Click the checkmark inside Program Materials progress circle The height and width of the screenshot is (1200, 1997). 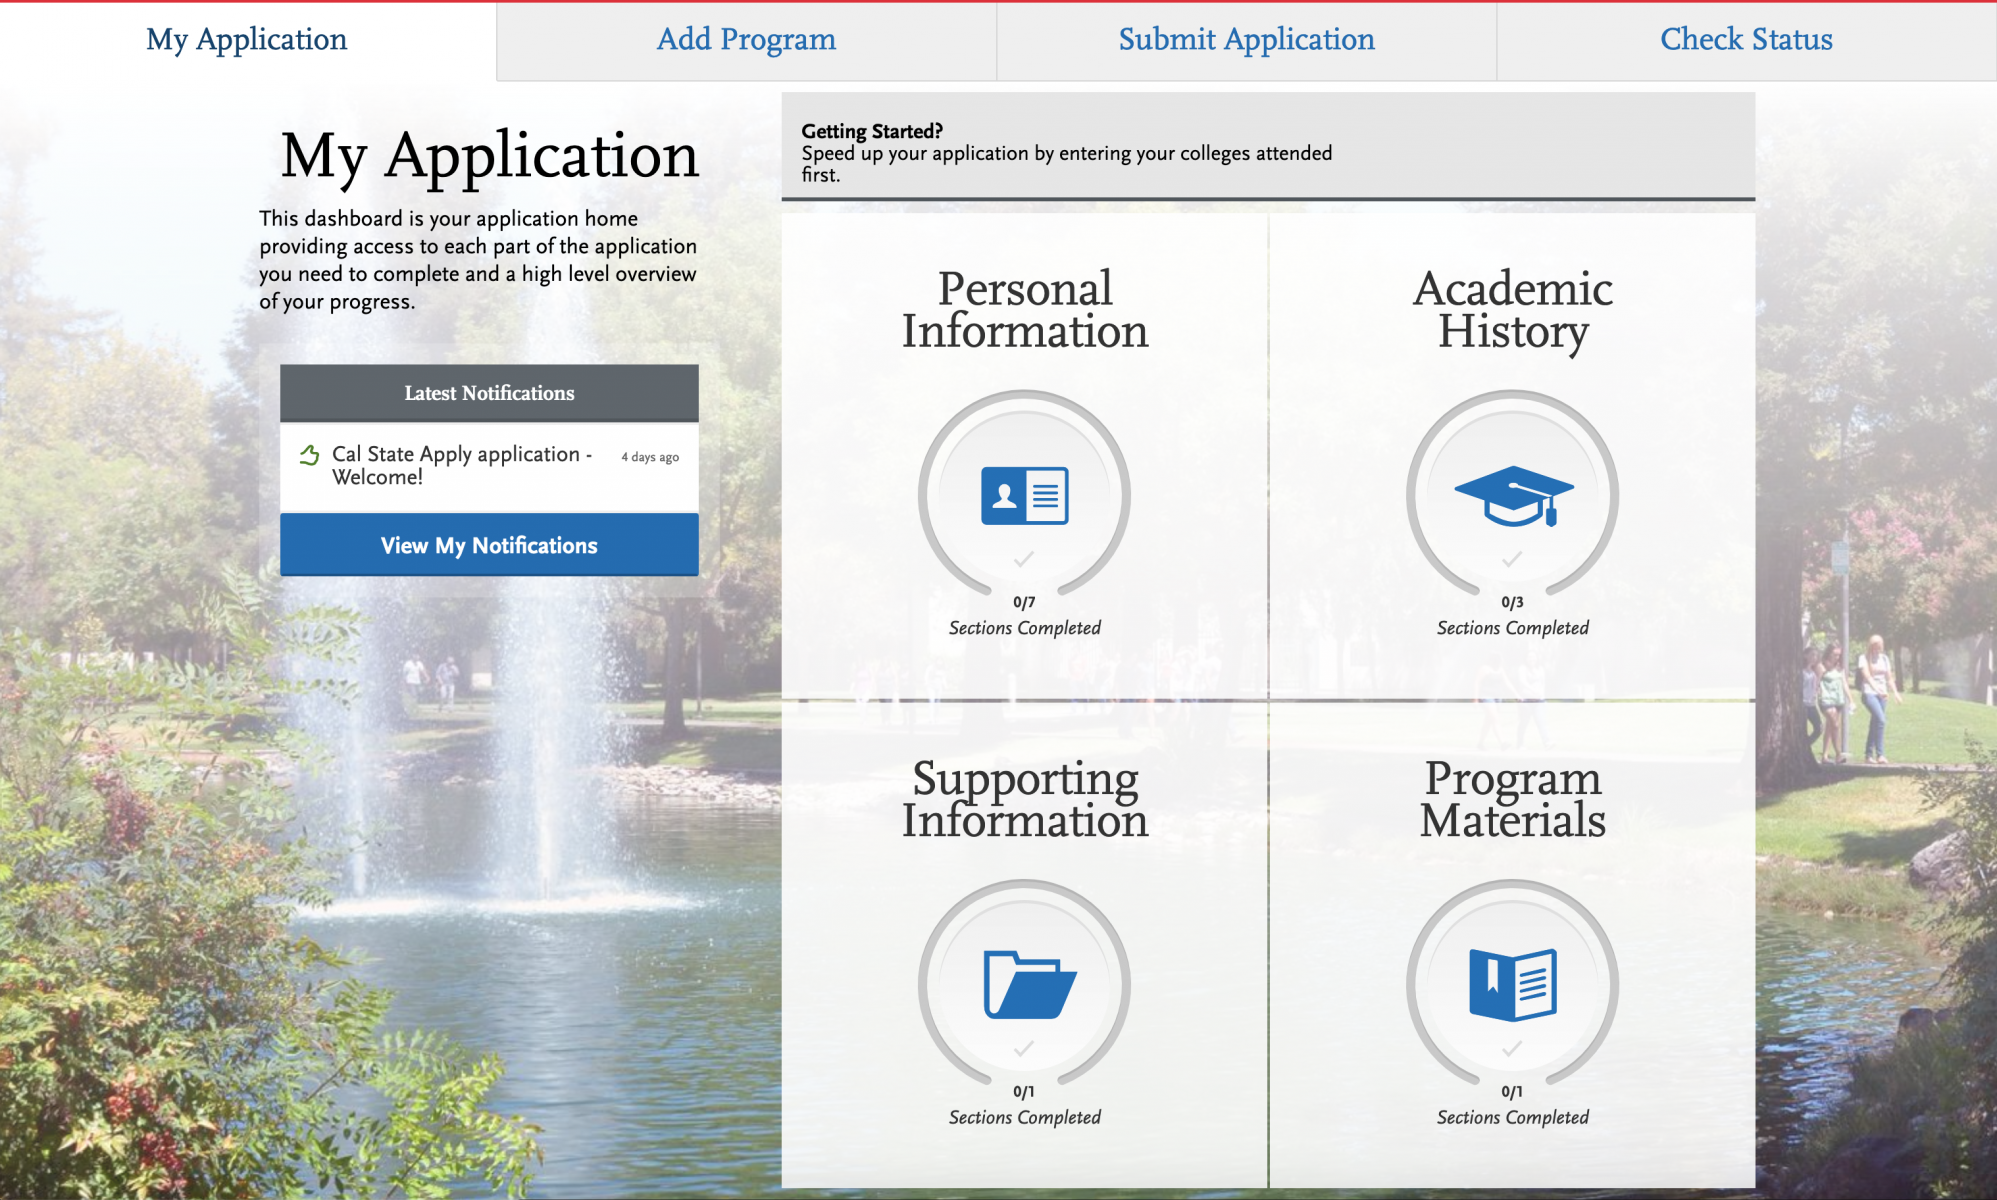[x=1512, y=1051]
